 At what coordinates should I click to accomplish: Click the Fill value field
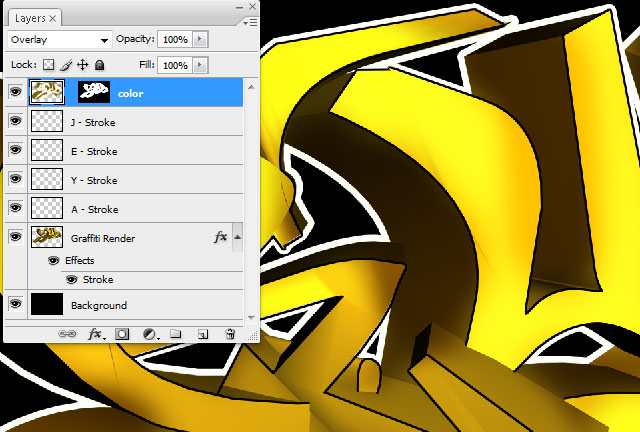click(x=175, y=65)
